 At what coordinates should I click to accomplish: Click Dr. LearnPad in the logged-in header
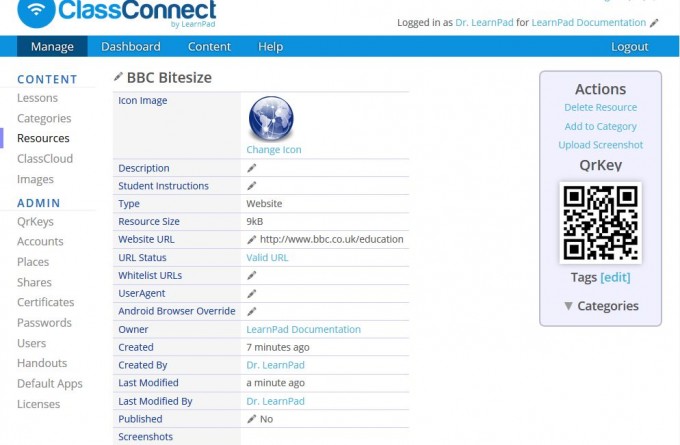tap(484, 23)
